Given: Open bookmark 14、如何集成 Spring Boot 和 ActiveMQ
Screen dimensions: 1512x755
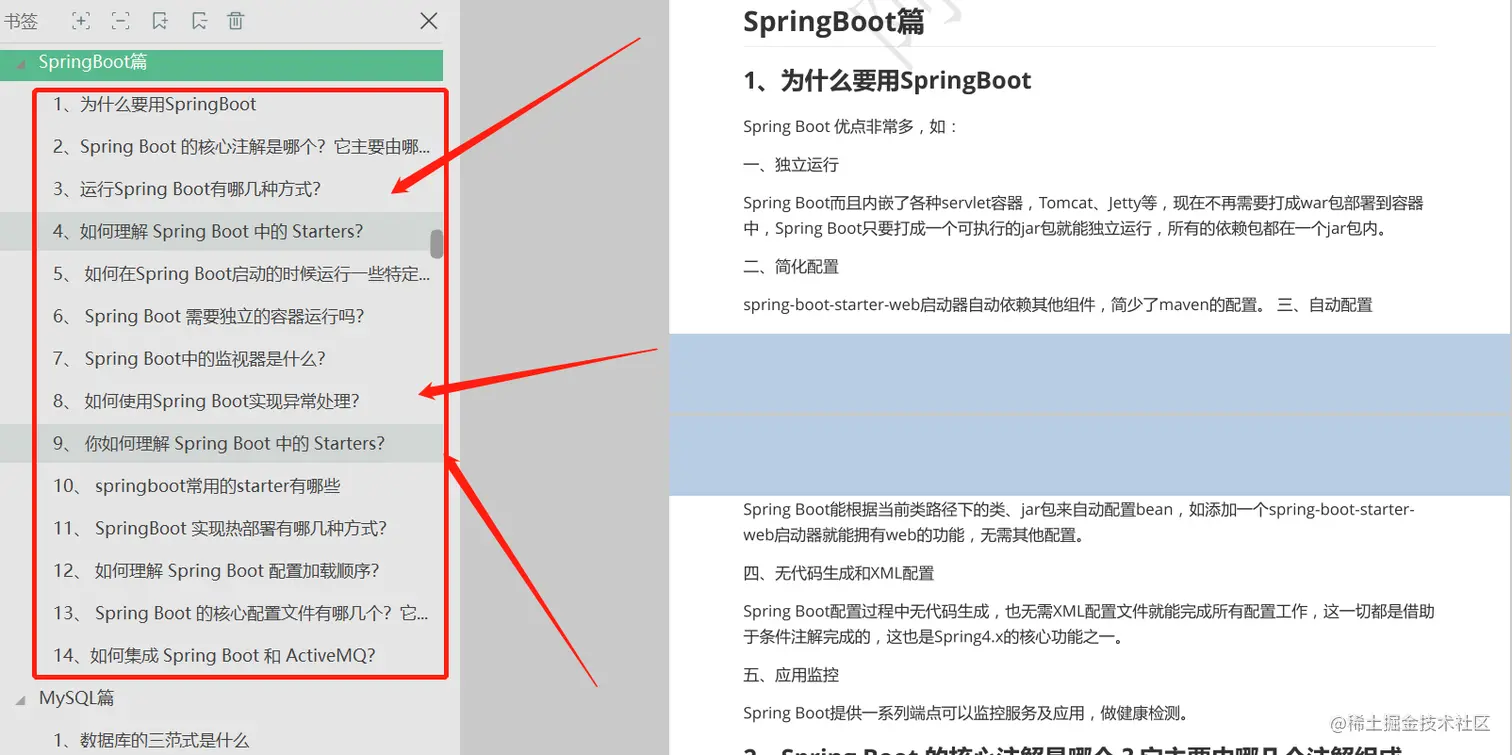Looking at the screenshot, I should 214,656.
